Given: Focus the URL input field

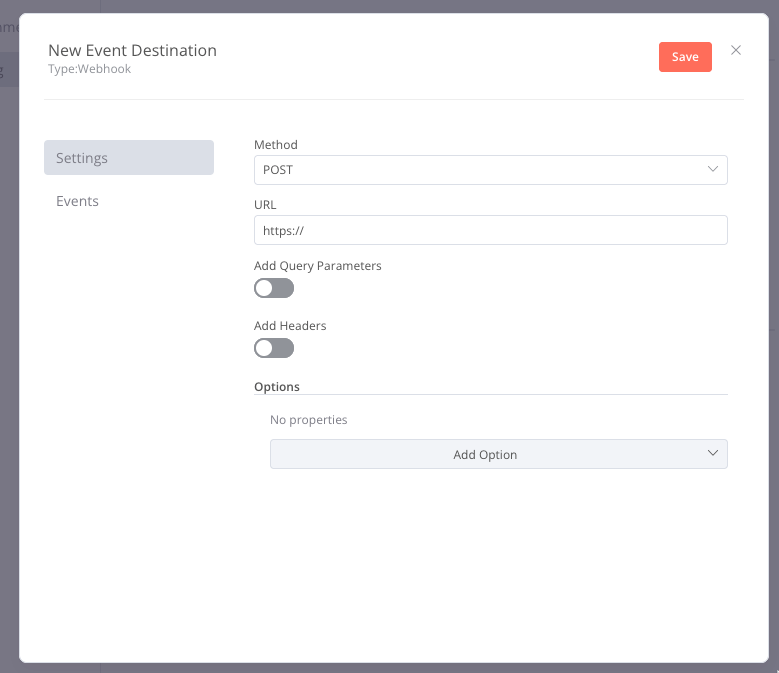Looking at the screenshot, I should tap(490, 230).
